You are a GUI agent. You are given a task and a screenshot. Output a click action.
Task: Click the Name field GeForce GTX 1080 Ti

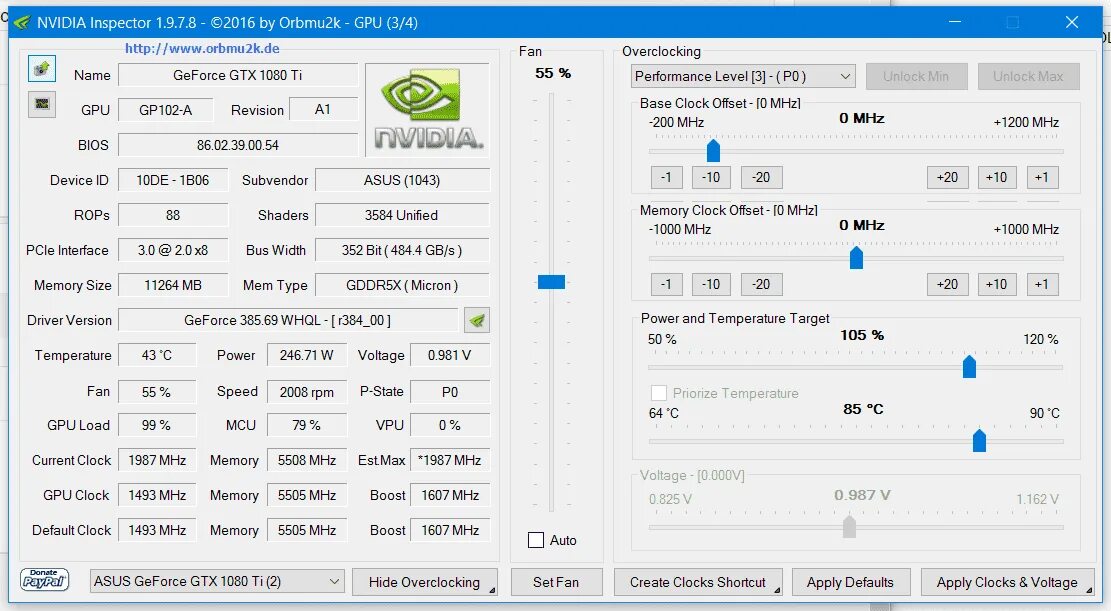pyautogui.click(x=238, y=75)
